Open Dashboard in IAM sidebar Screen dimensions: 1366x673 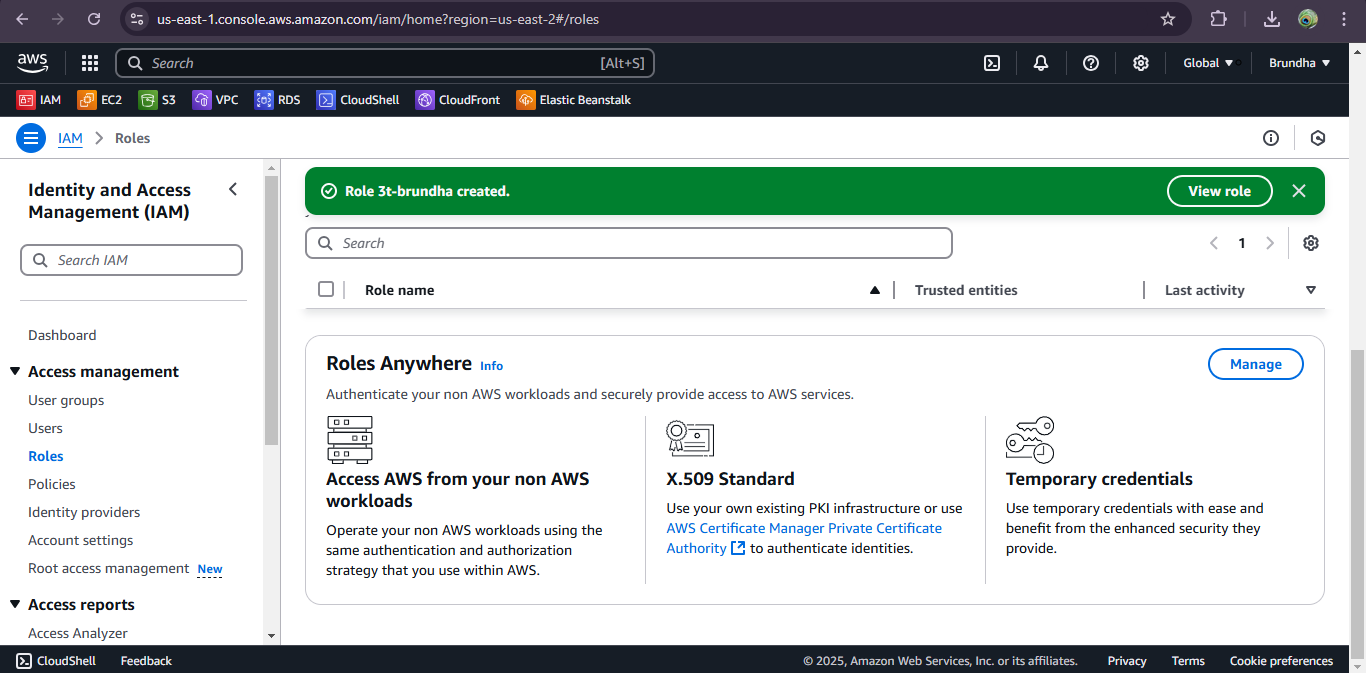tap(62, 335)
